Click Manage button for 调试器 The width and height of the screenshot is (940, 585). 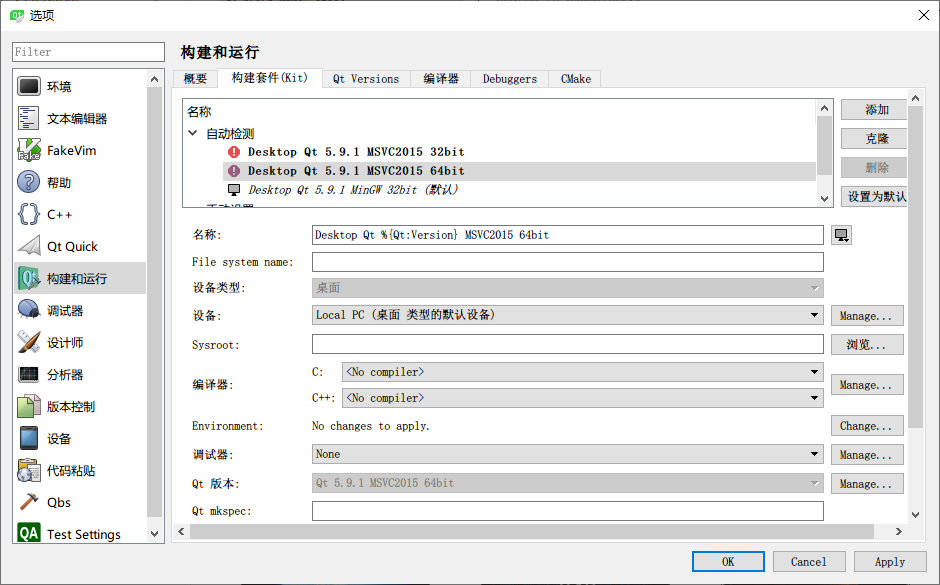pyautogui.click(x=867, y=454)
